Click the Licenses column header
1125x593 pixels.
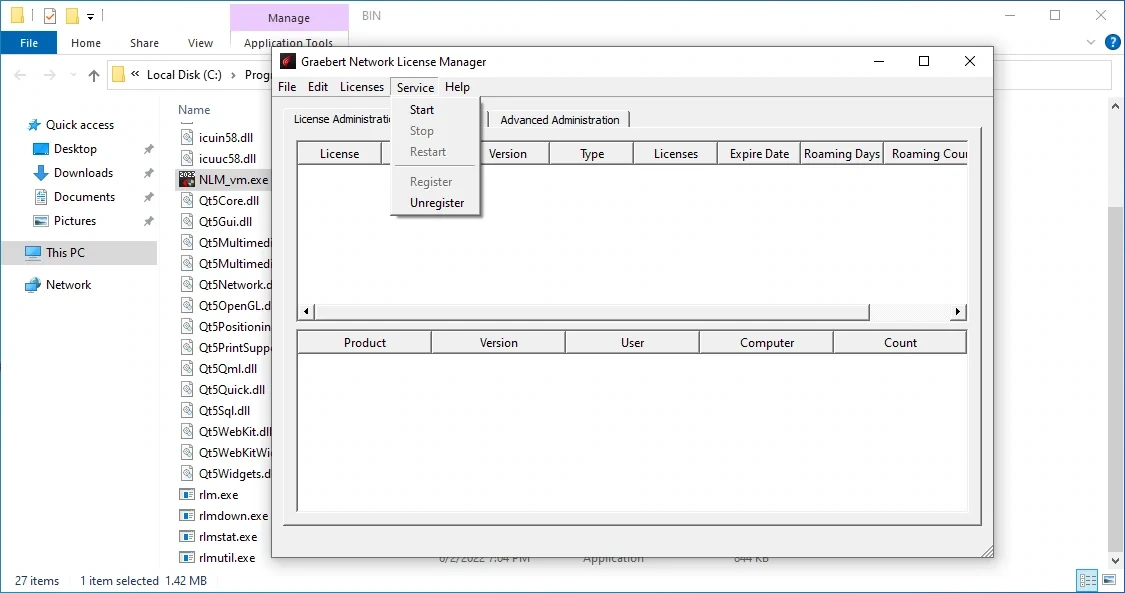click(676, 153)
